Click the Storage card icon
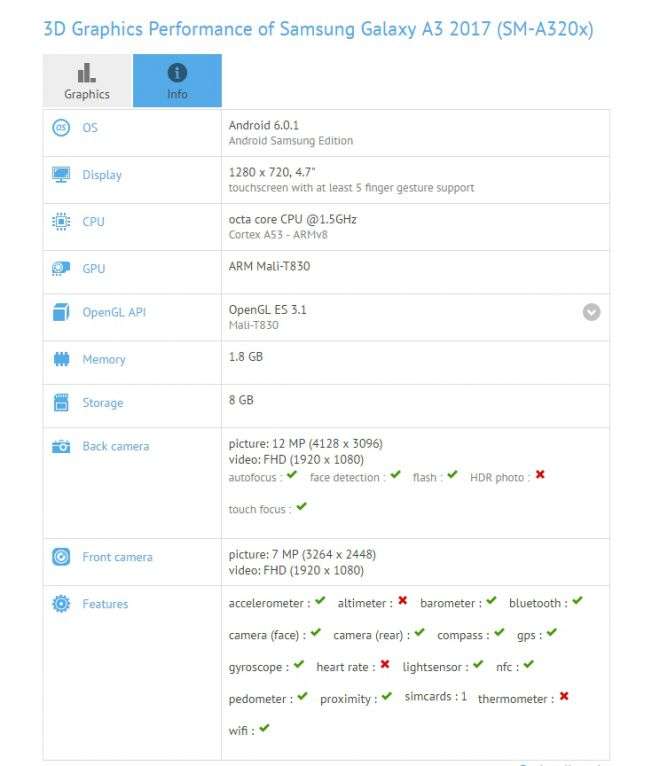The image size is (660, 766). (61, 403)
